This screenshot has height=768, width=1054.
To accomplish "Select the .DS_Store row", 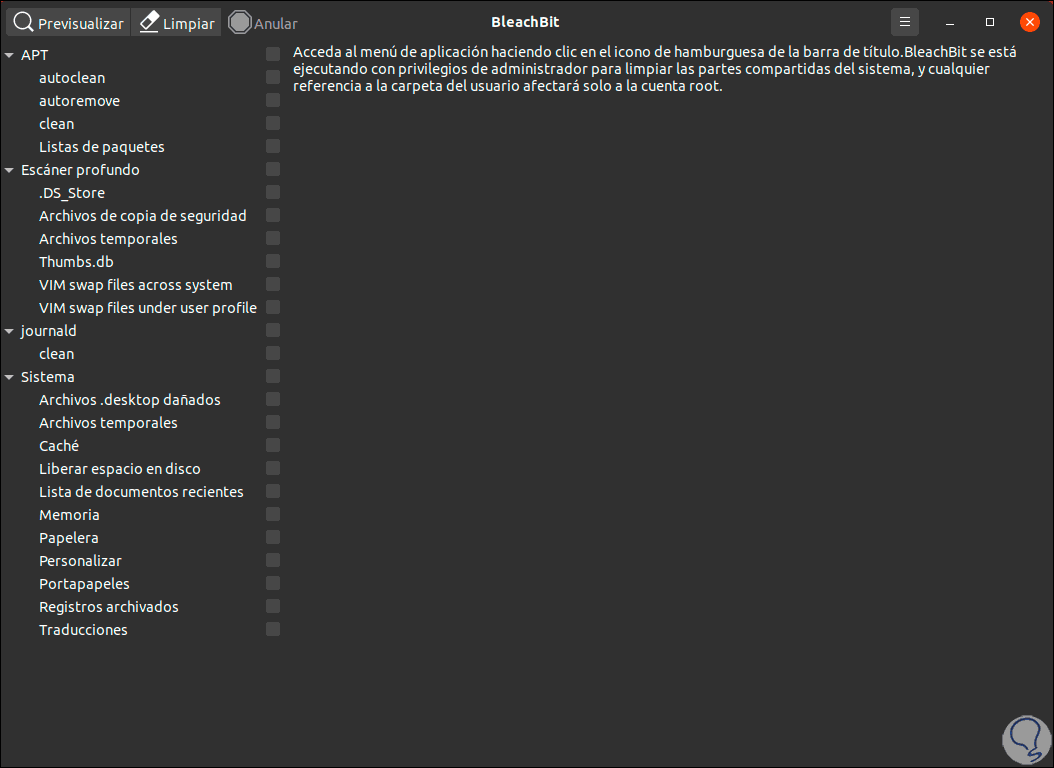I will pos(72,193).
